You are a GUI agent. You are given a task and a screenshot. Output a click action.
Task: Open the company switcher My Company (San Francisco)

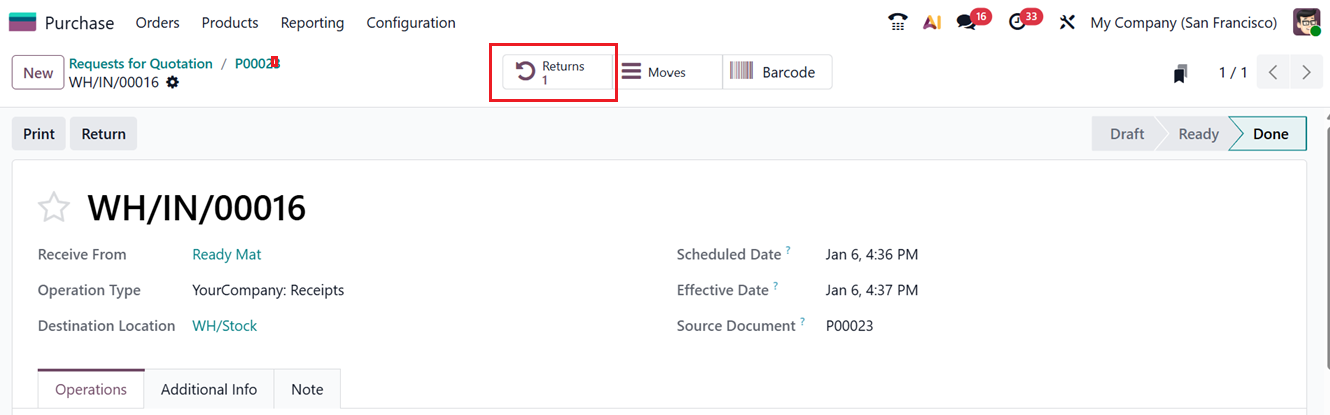click(1183, 22)
